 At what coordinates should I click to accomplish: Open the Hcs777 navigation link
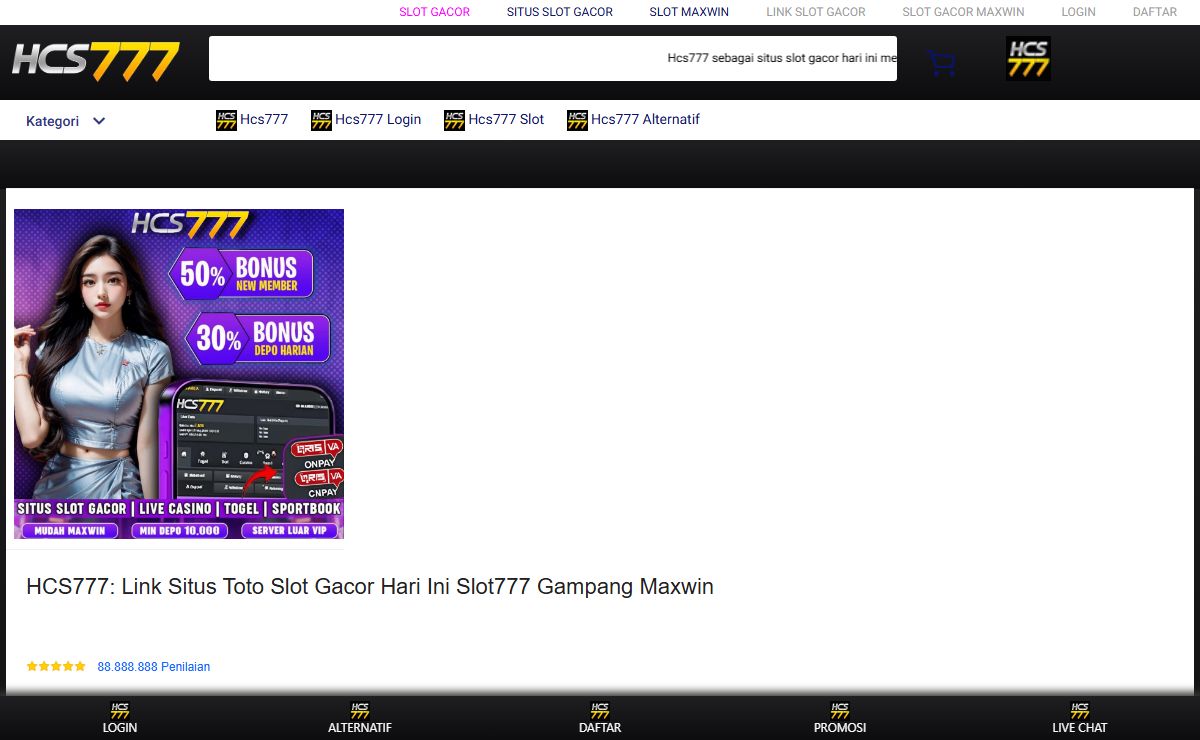(264, 119)
